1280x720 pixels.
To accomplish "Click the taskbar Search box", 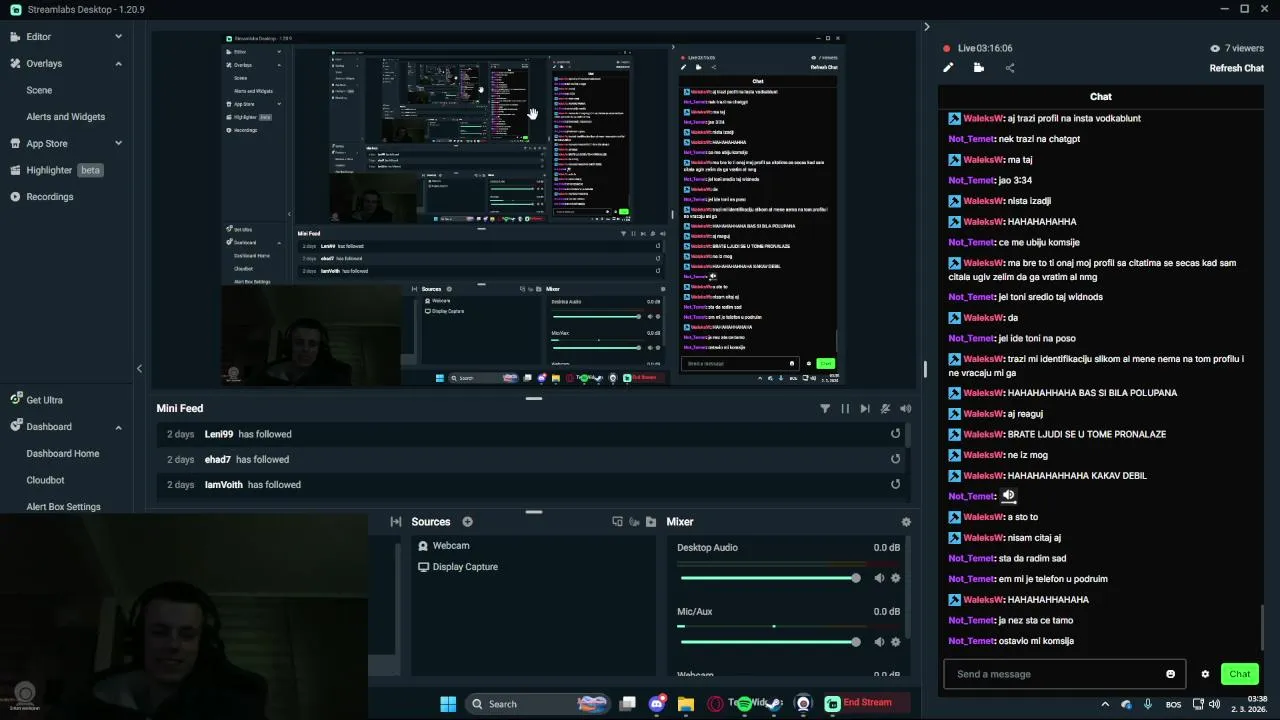I will (x=537, y=704).
